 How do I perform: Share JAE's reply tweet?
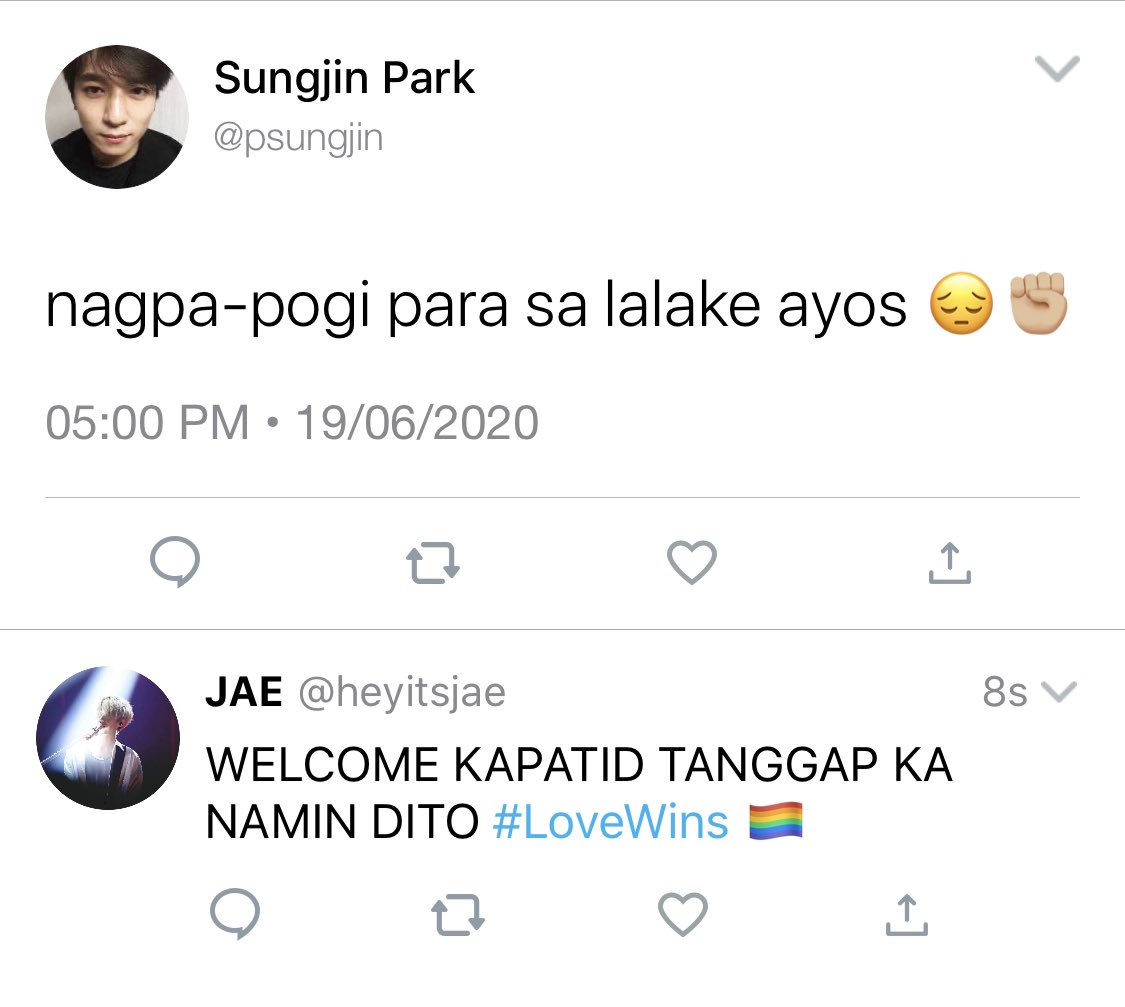coord(907,914)
